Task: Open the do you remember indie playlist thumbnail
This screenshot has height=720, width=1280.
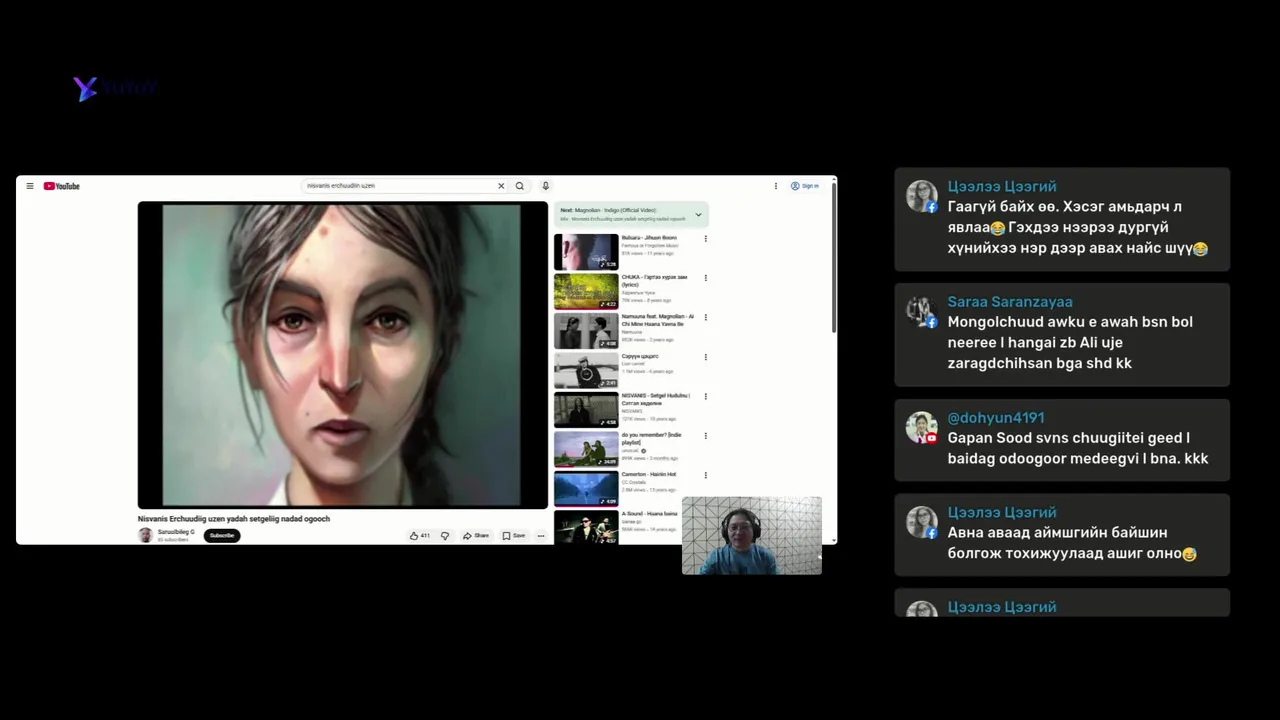Action: pyautogui.click(x=586, y=449)
